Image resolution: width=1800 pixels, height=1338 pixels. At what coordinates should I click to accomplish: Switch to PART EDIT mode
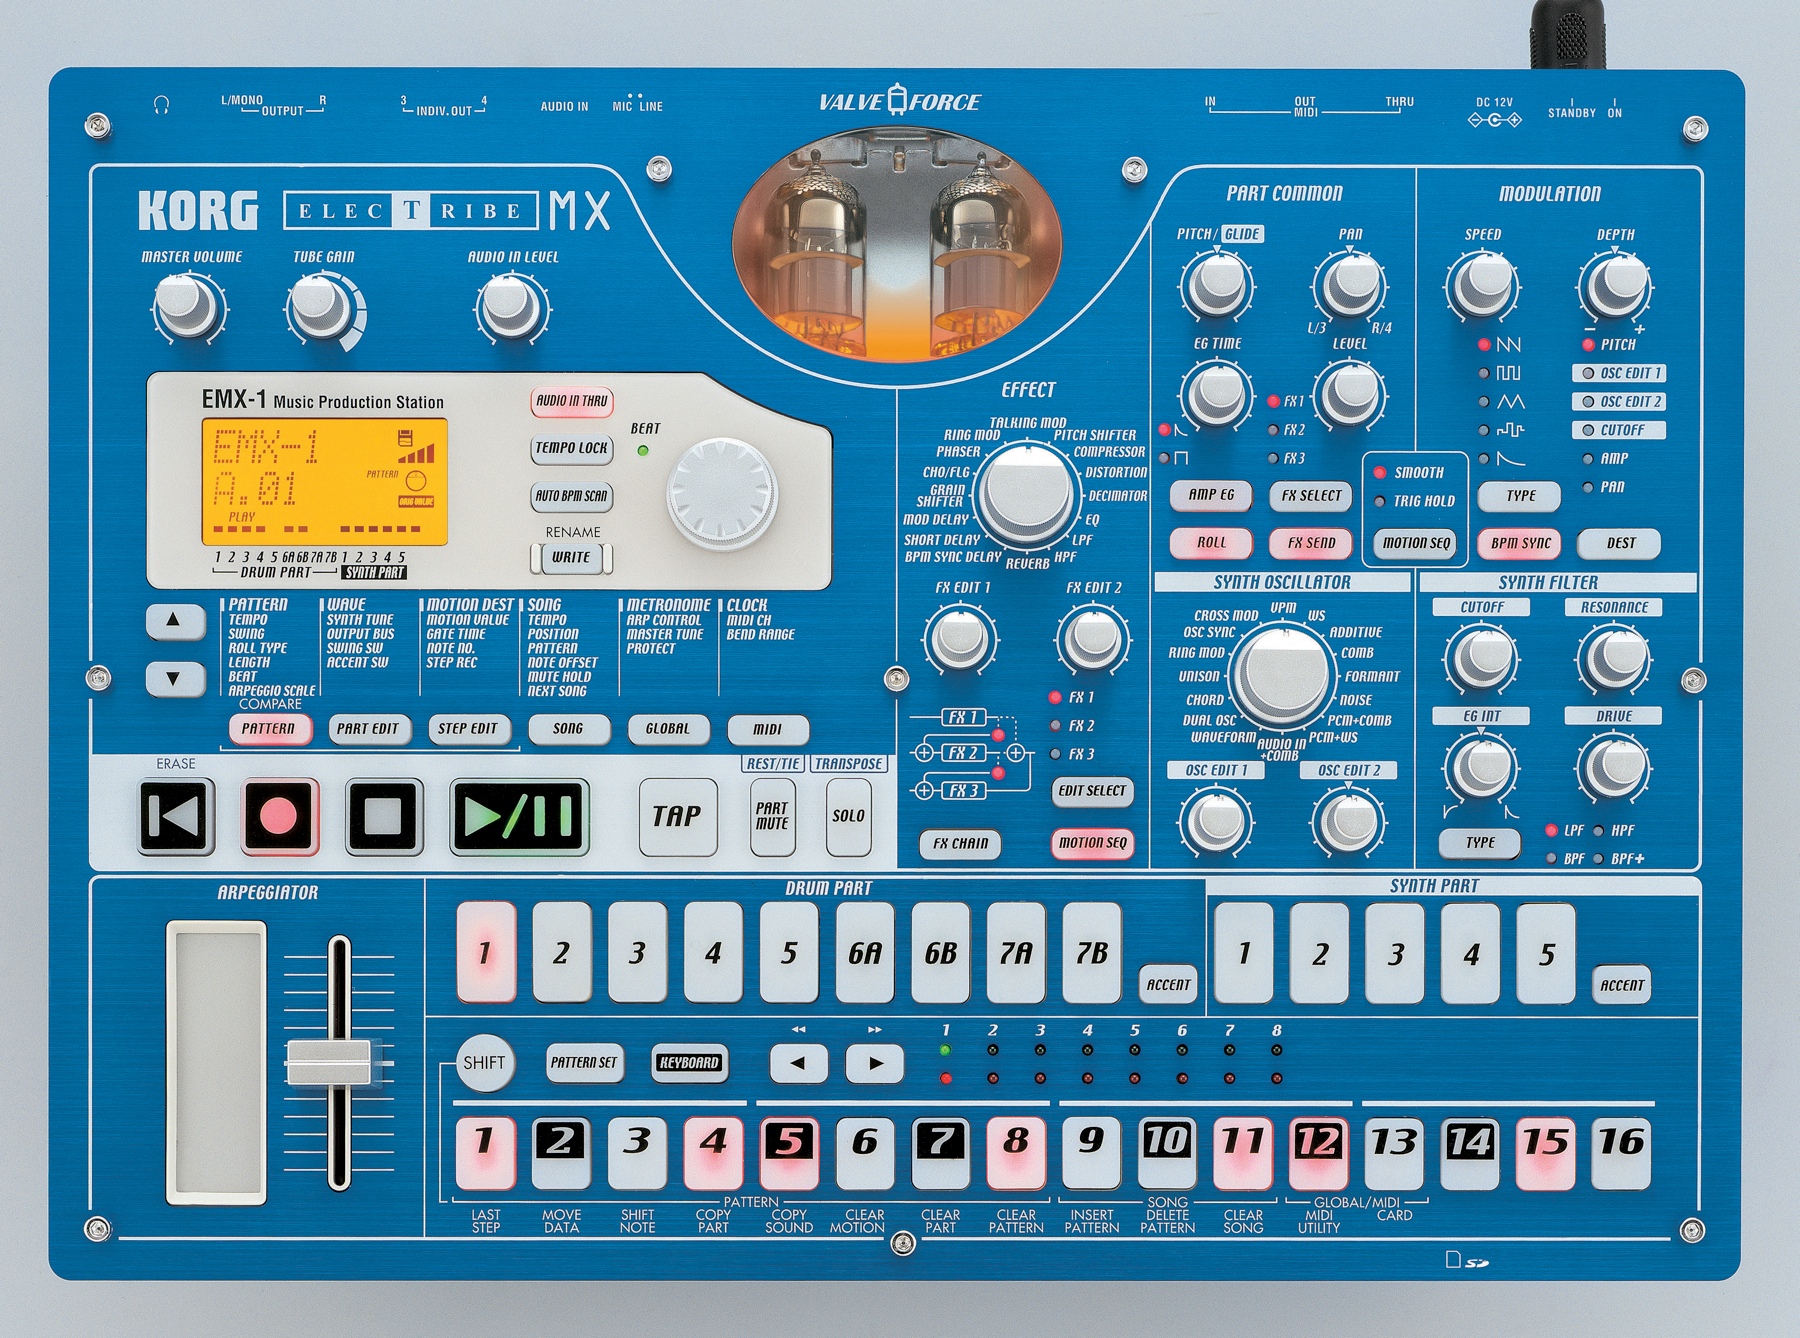coord(368,729)
